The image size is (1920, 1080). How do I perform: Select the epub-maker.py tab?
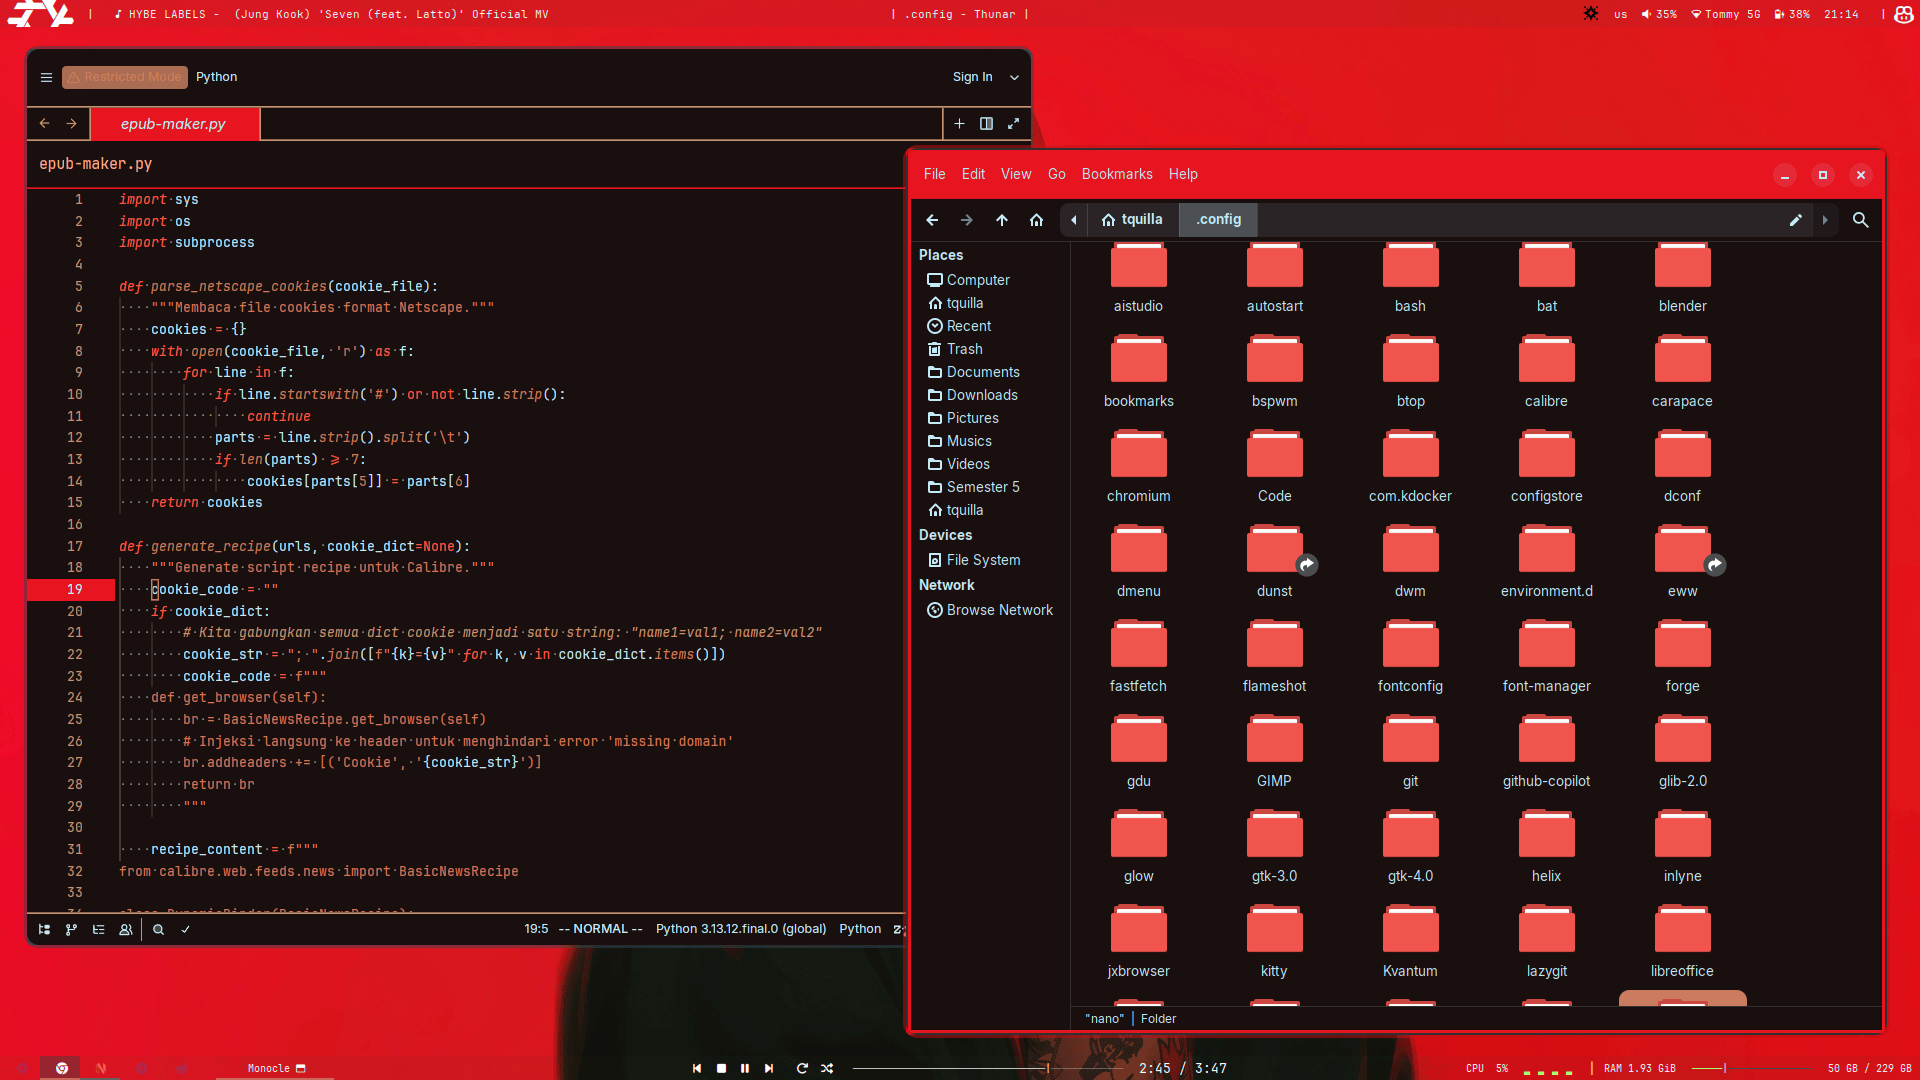tap(173, 124)
